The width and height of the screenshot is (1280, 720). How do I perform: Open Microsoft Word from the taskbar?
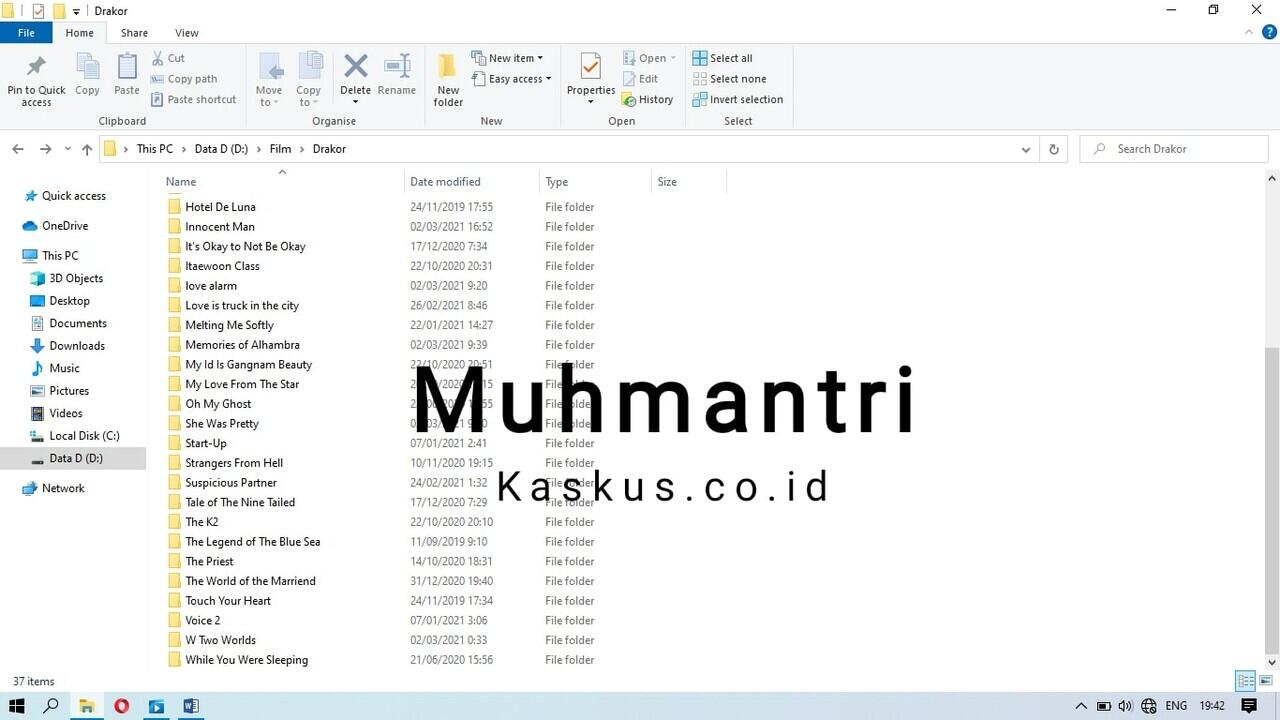pyautogui.click(x=191, y=706)
